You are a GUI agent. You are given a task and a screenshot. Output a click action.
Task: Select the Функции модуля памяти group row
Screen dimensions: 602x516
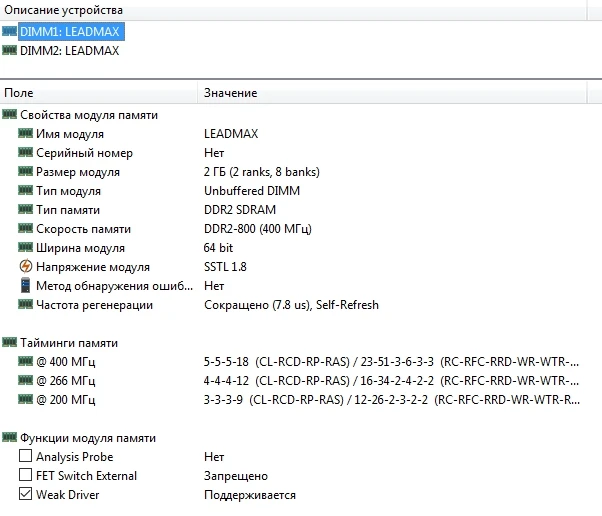click(88, 438)
